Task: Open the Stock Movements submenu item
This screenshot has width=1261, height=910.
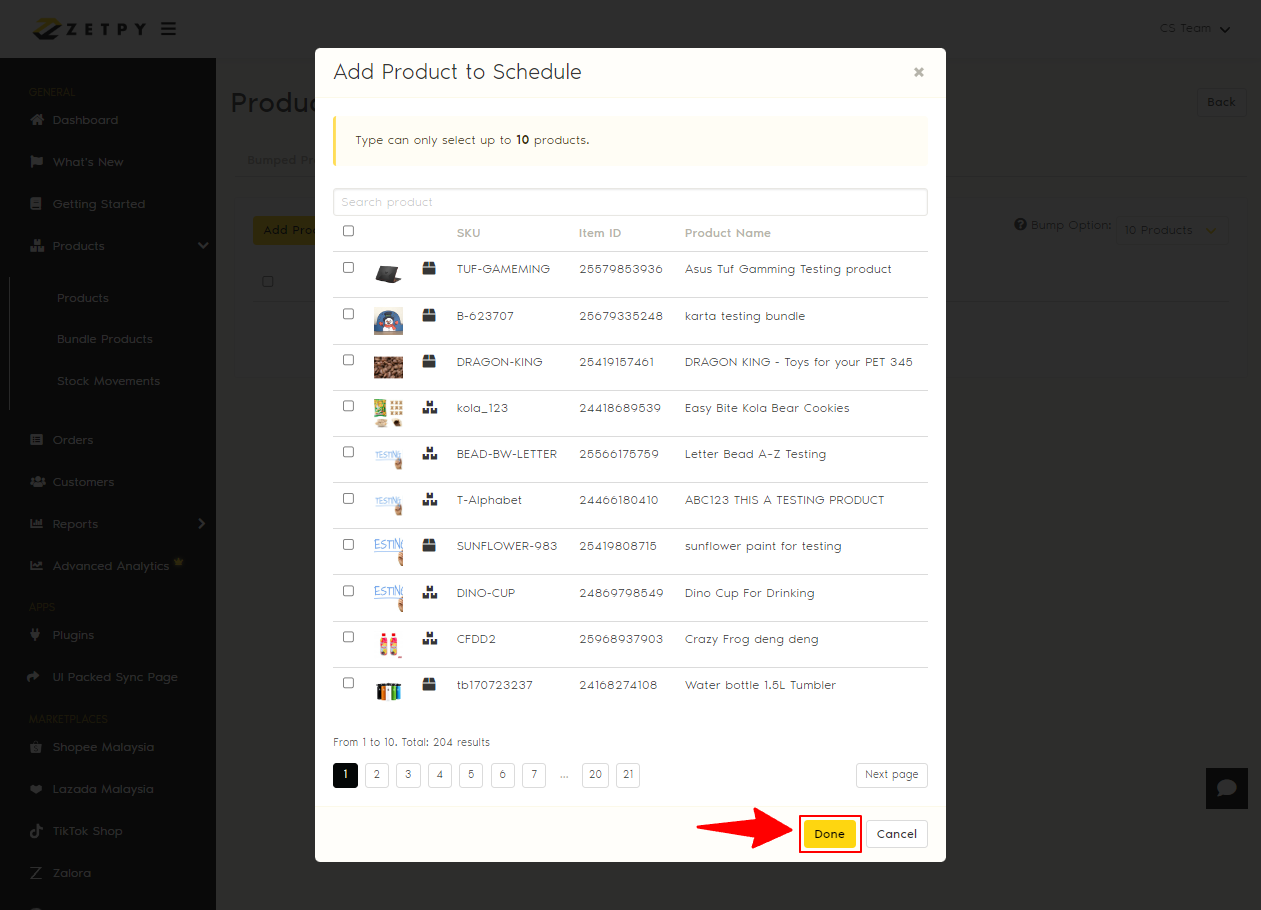Action: coord(108,381)
